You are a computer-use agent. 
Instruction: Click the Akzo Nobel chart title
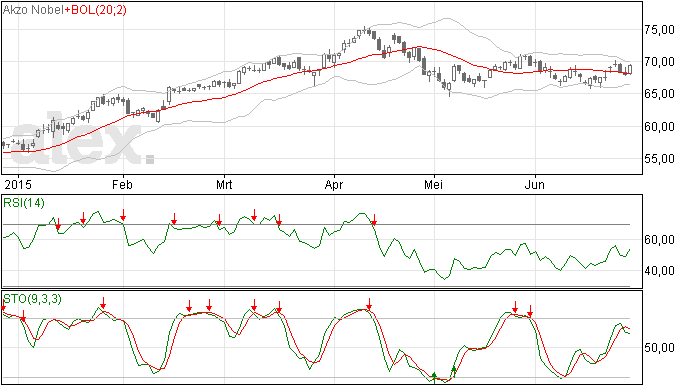tap(33, 10)
